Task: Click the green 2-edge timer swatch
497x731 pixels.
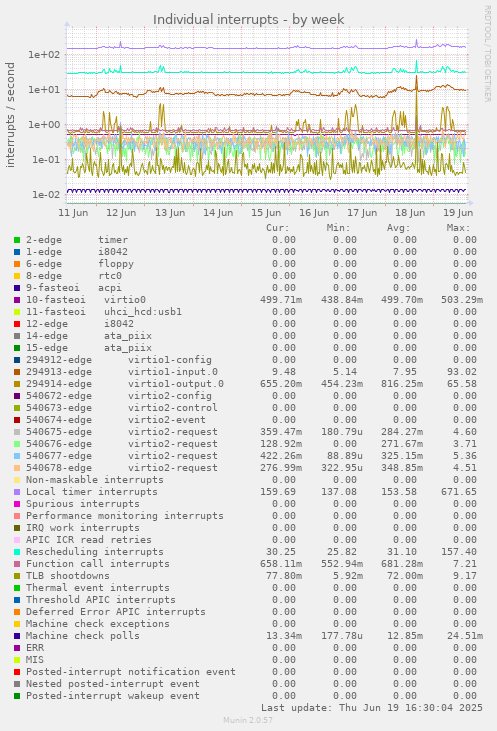Action: click(17, 240)
